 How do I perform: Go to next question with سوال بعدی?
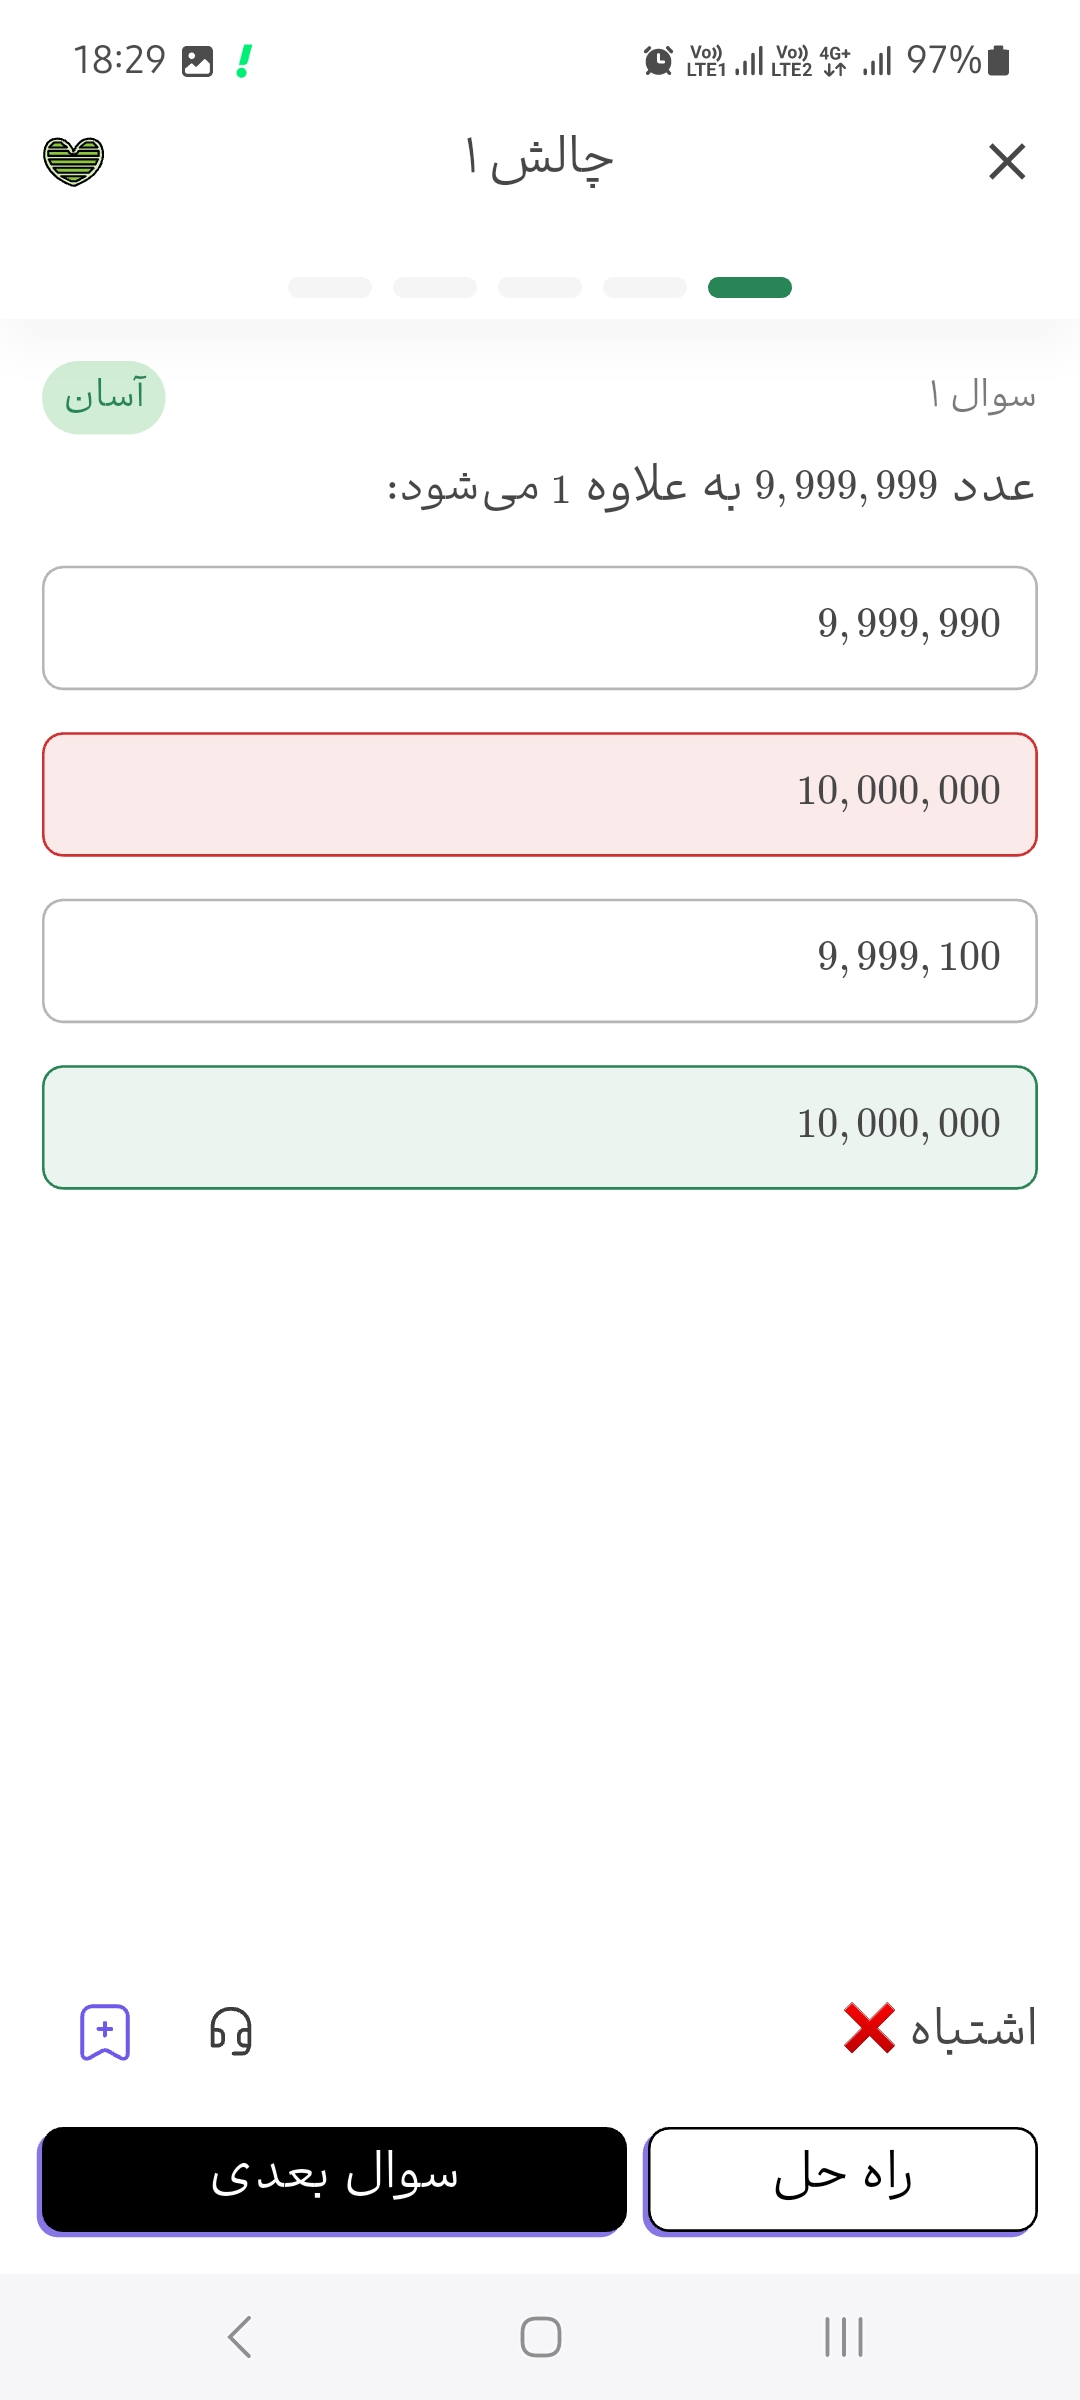[334, 2178]
